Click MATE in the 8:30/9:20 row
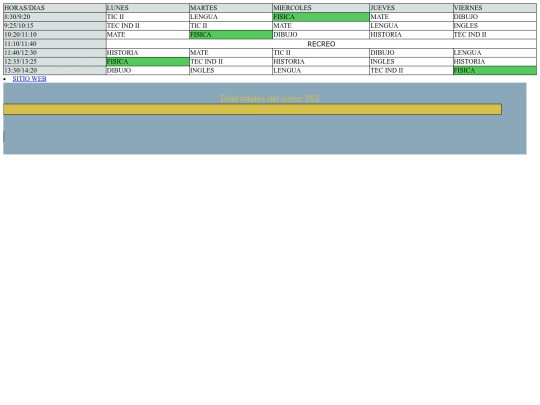Screen dimensions: 540x405 point(411,17)
